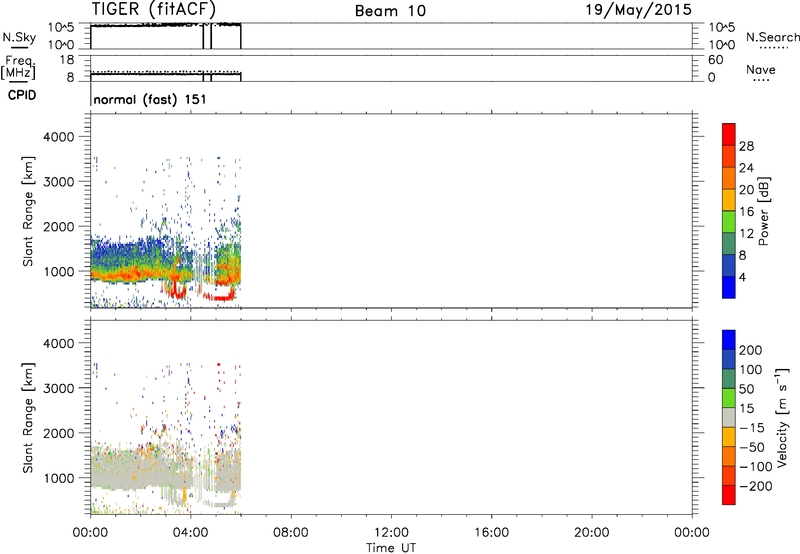Click the 16:00 time tick label
Image resolution: width=800 pixels, height=554 pixels.
coord(491,533)
